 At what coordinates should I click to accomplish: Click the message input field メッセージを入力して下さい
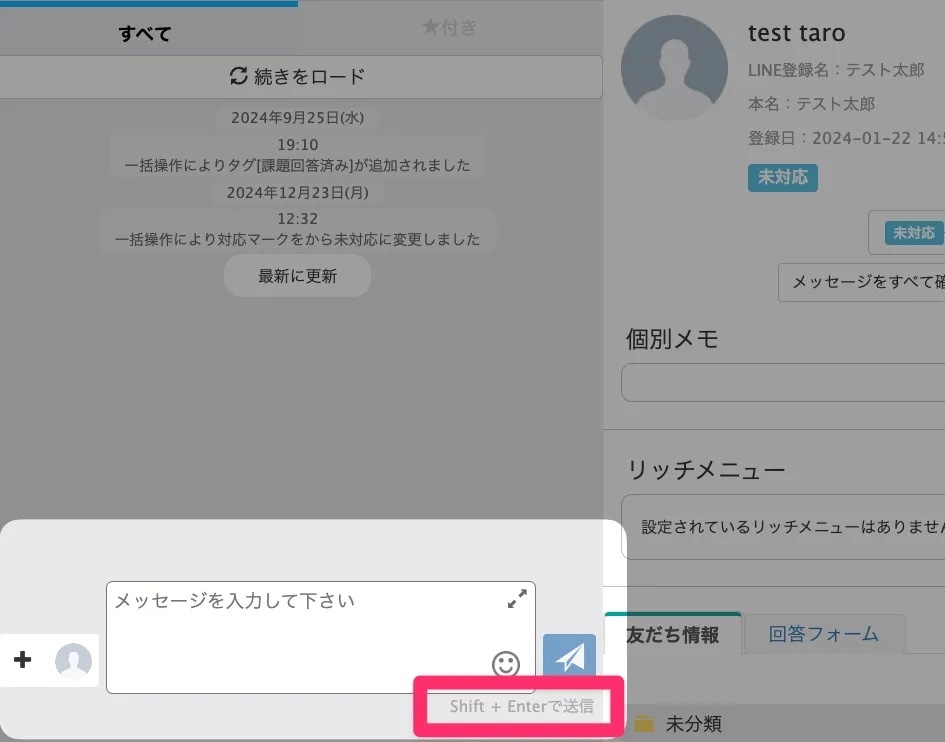(x=300, y=620)
